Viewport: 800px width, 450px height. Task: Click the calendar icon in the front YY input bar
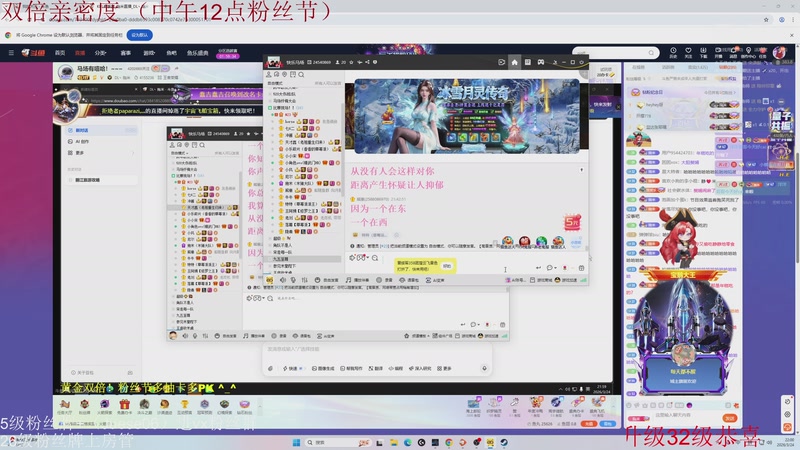tap(581, 267)
